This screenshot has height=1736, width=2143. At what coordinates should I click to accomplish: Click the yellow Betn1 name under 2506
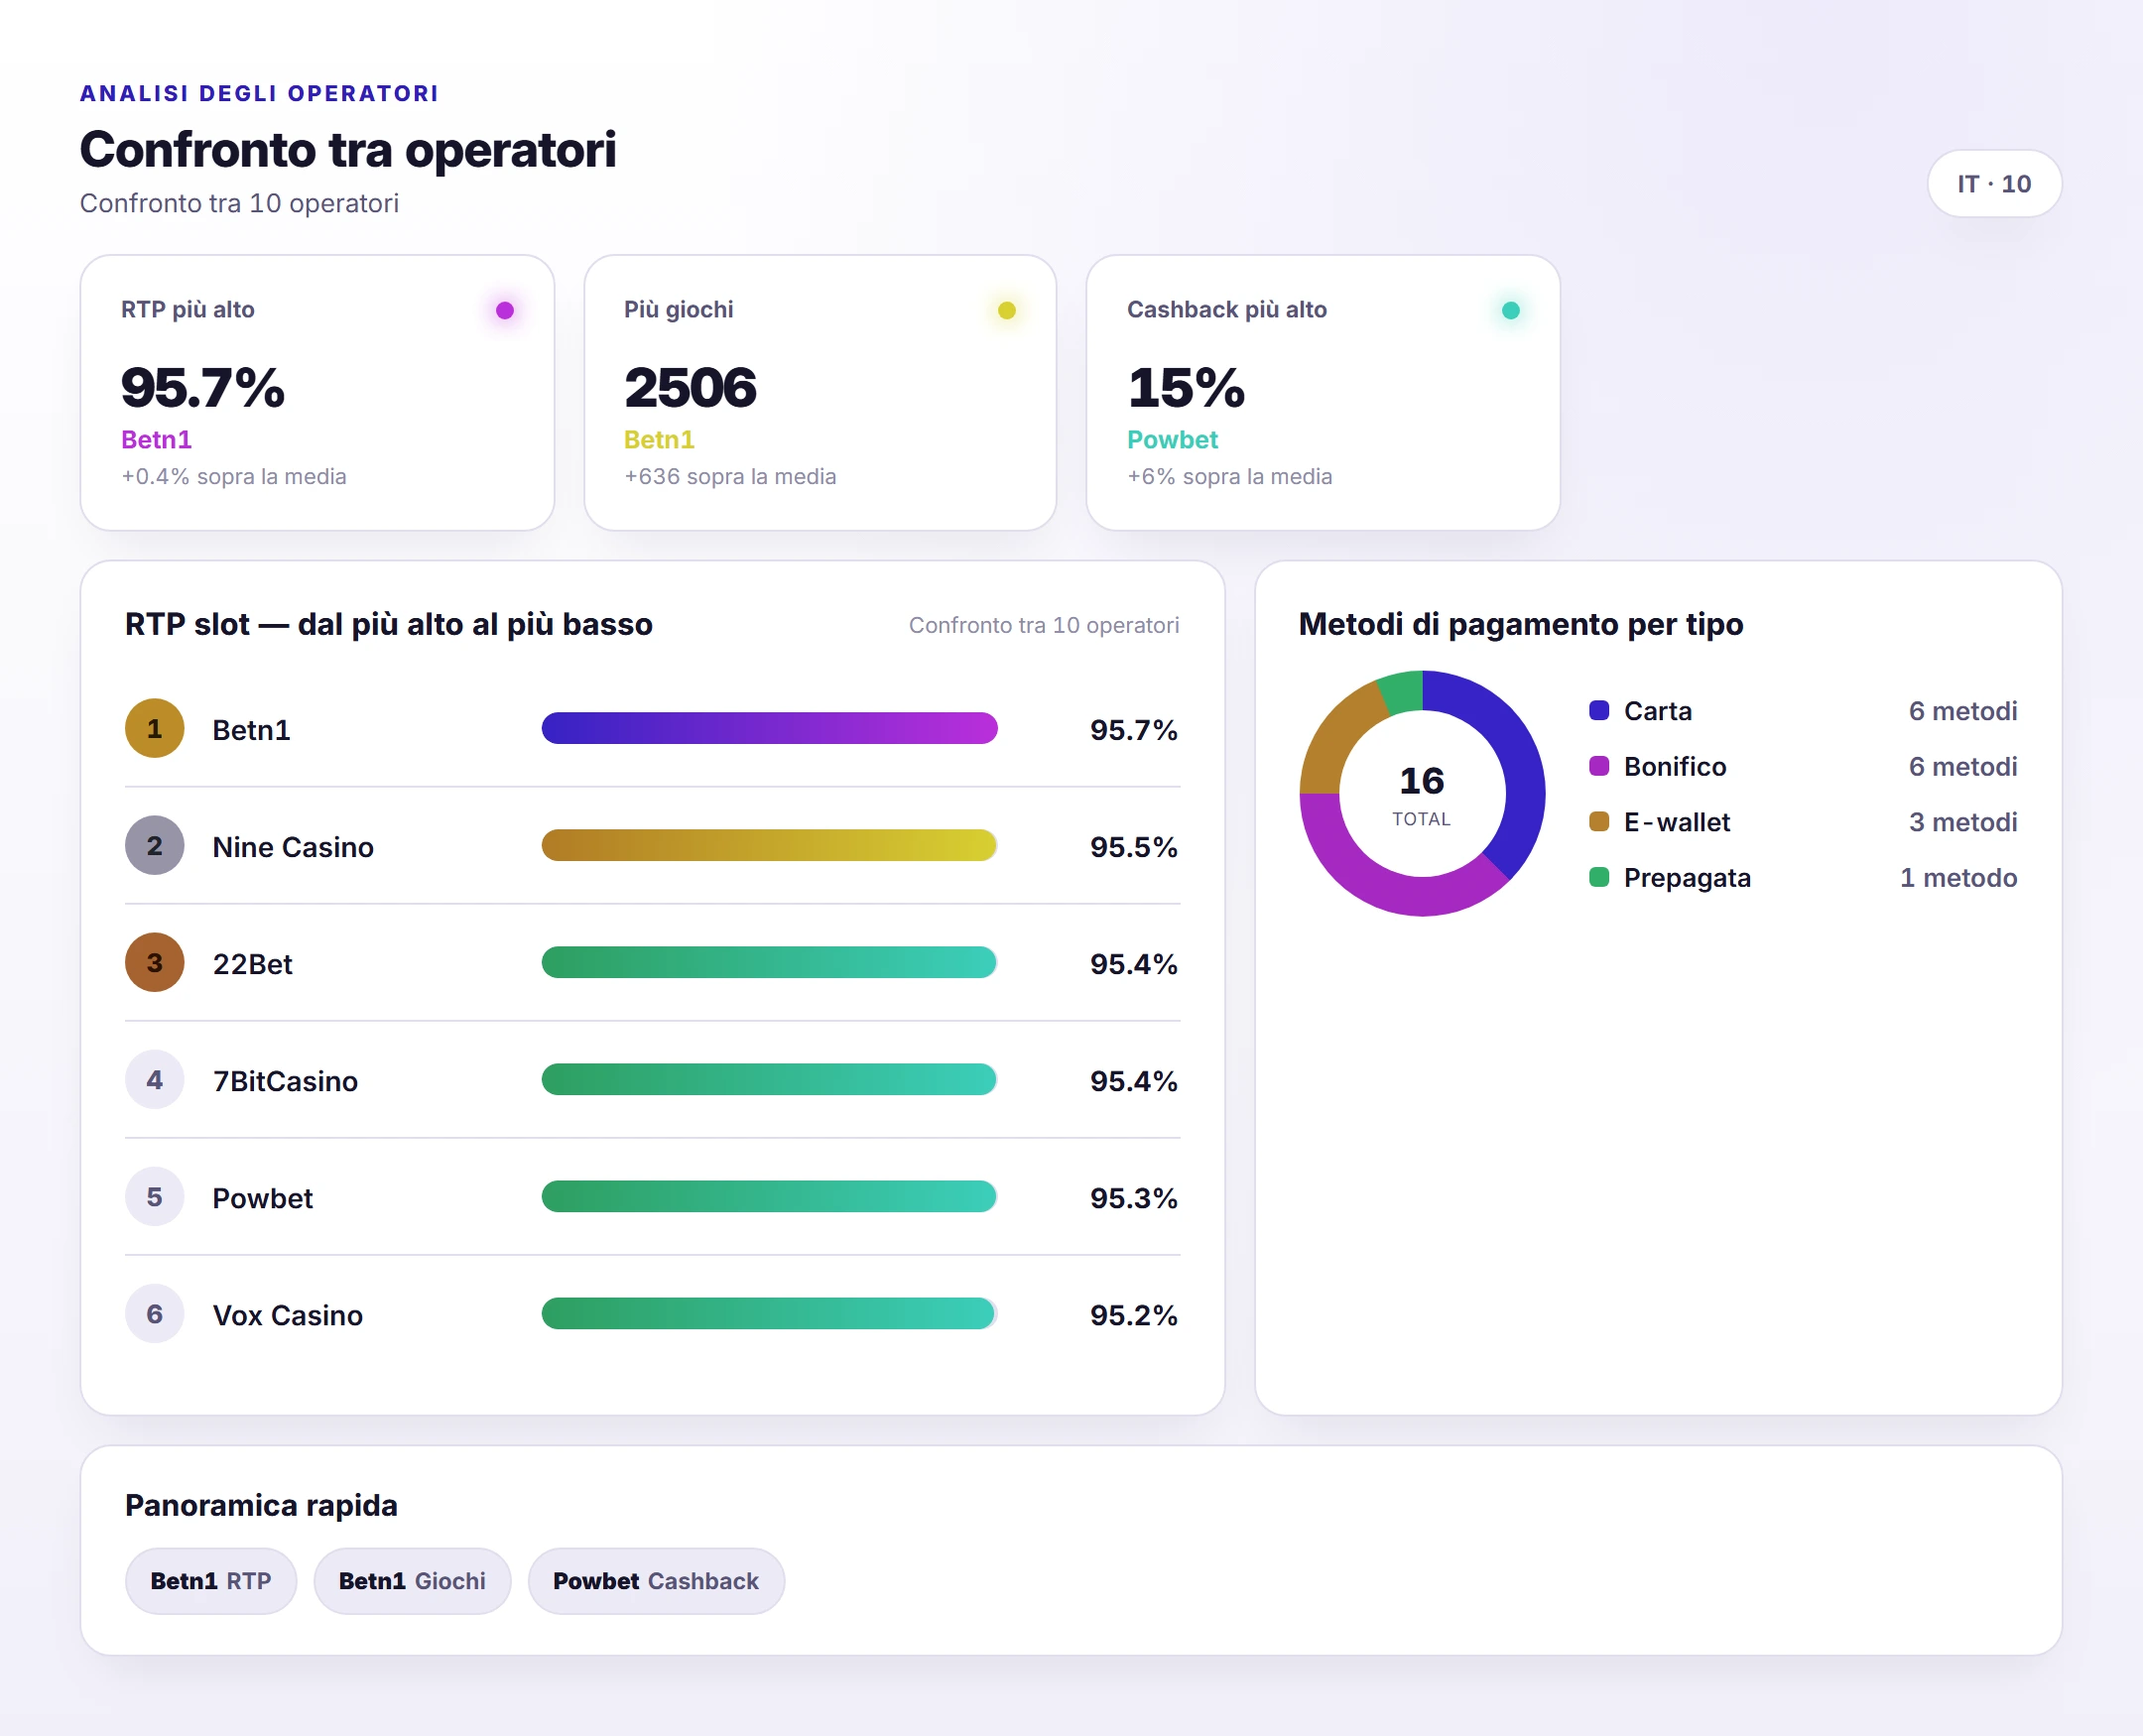pos(659,440)
